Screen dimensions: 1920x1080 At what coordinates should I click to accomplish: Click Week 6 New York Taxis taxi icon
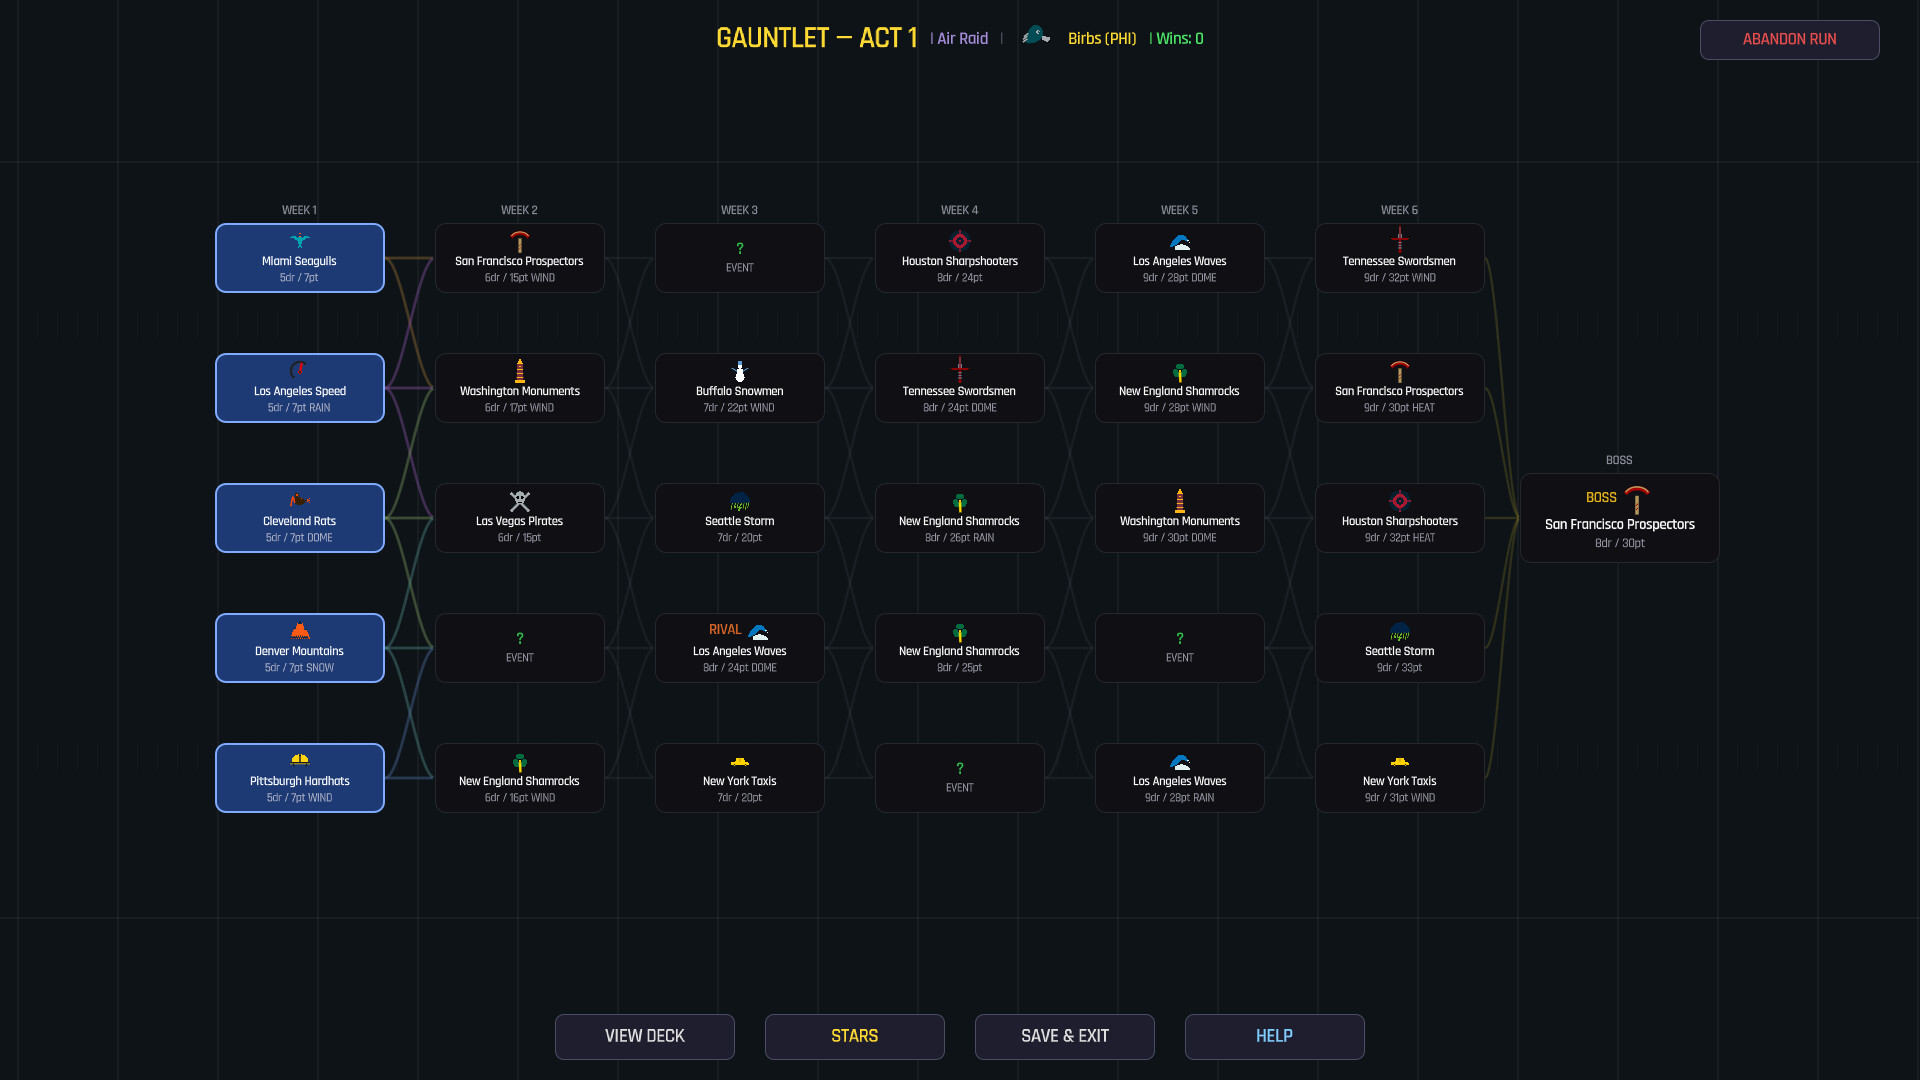tap(1399, 762)
